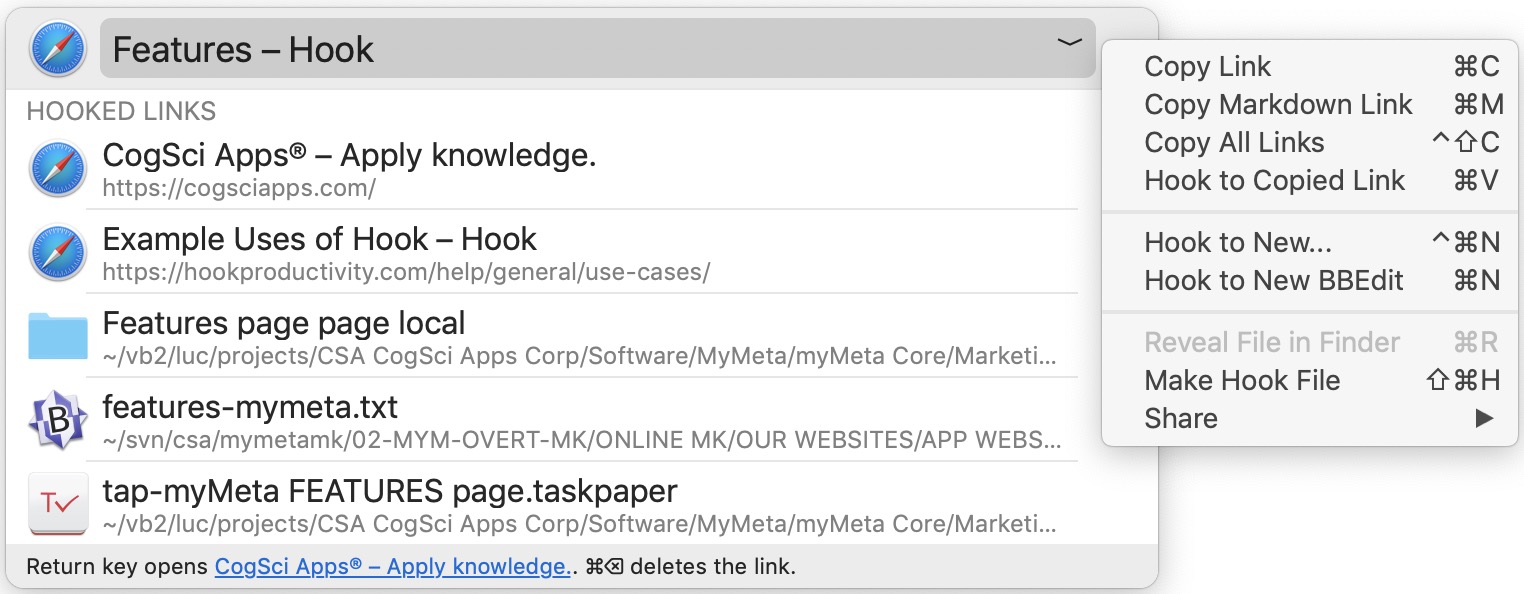Image resolution: width=1524 pixels, height=594 pixels.
Task: Select Hook to New BBEdit
Action: pyautogui.click(x=1275, y=281)
